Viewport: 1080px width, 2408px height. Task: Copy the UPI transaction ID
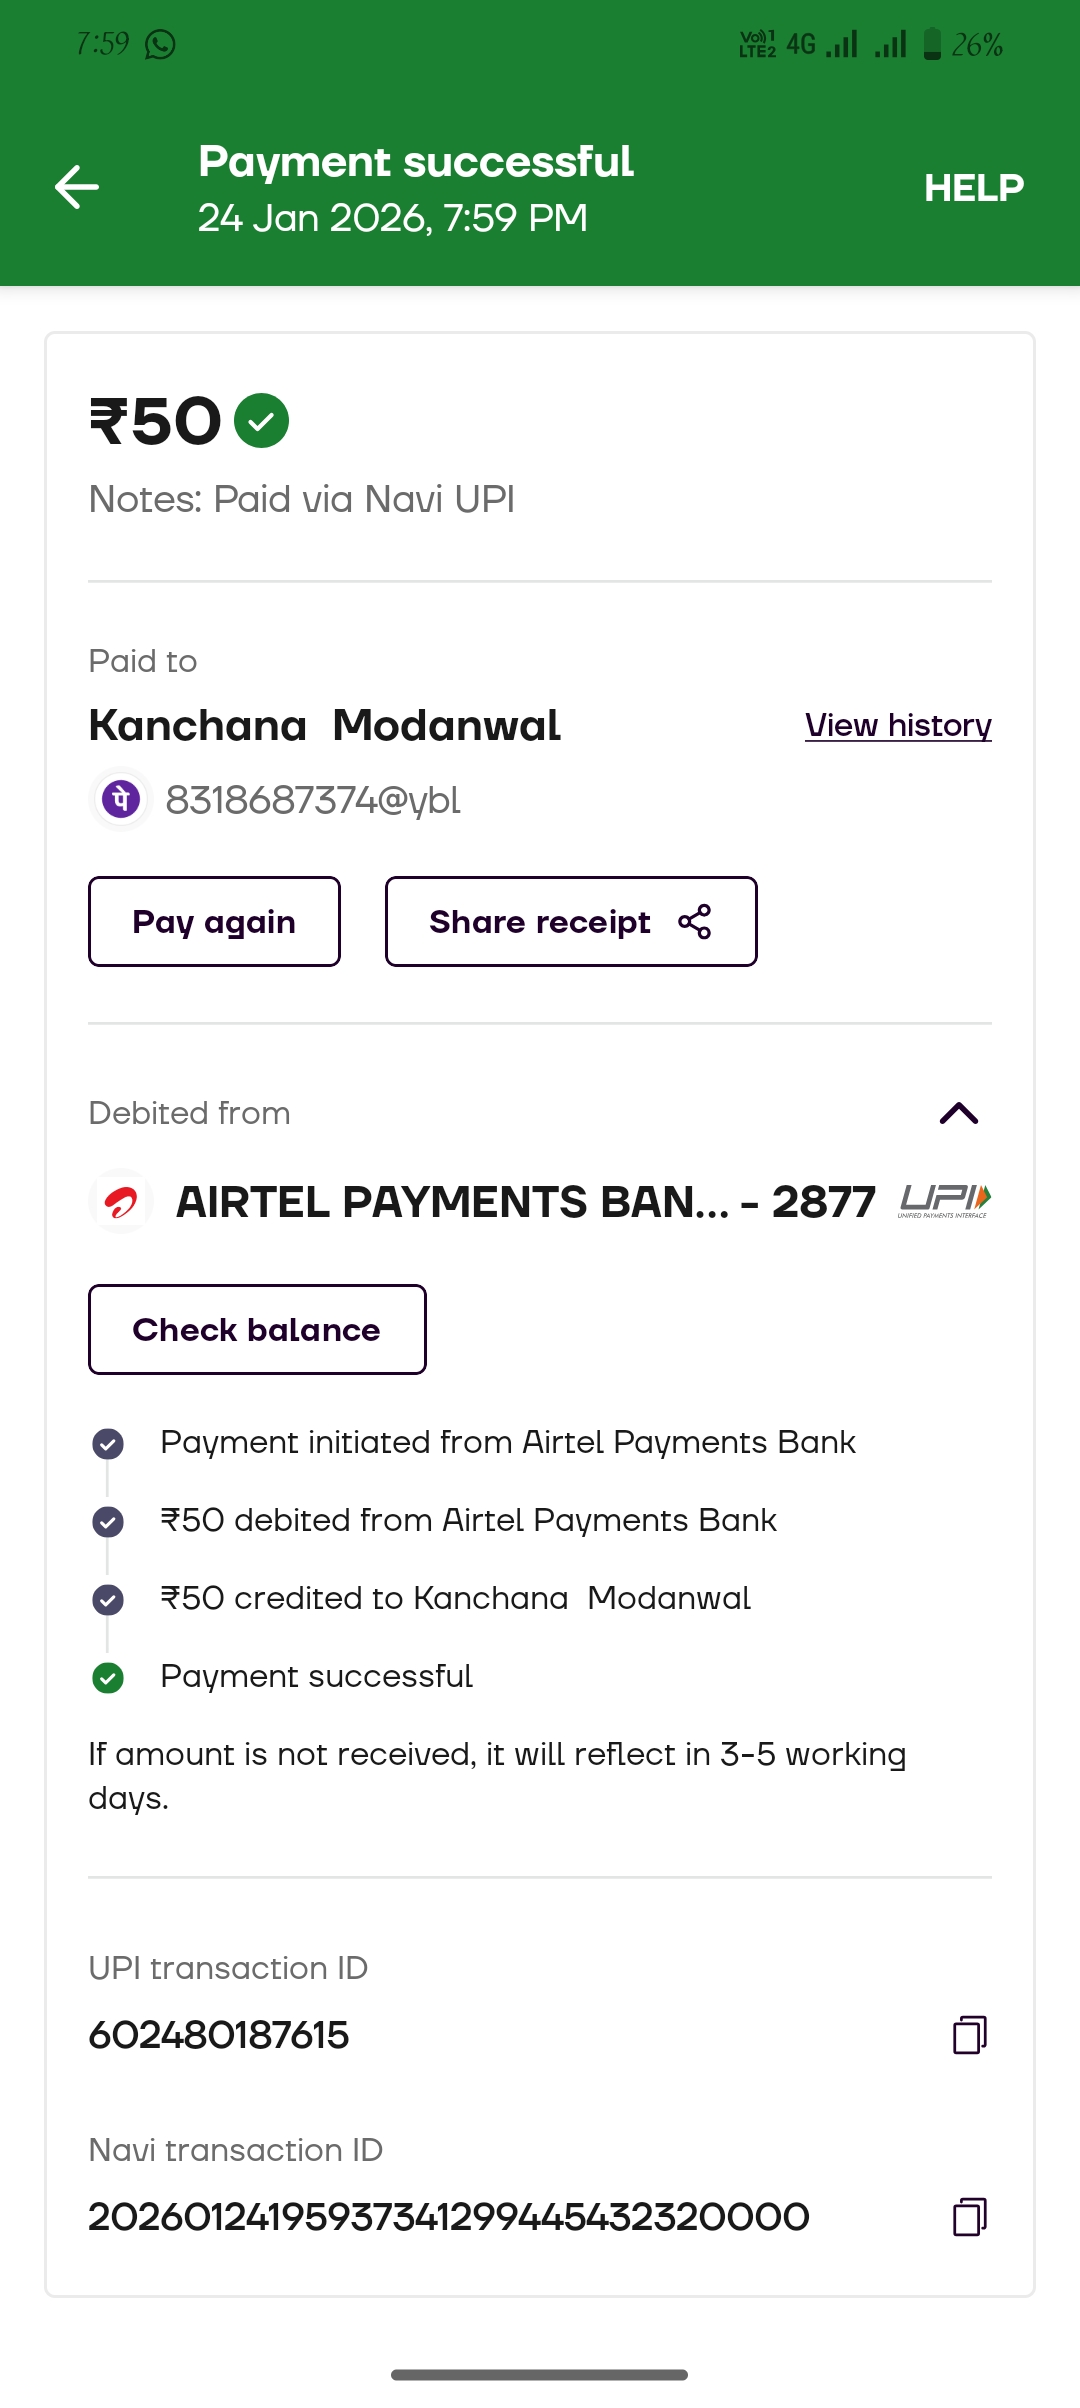pyautogui.click(x=969, y=2035)
